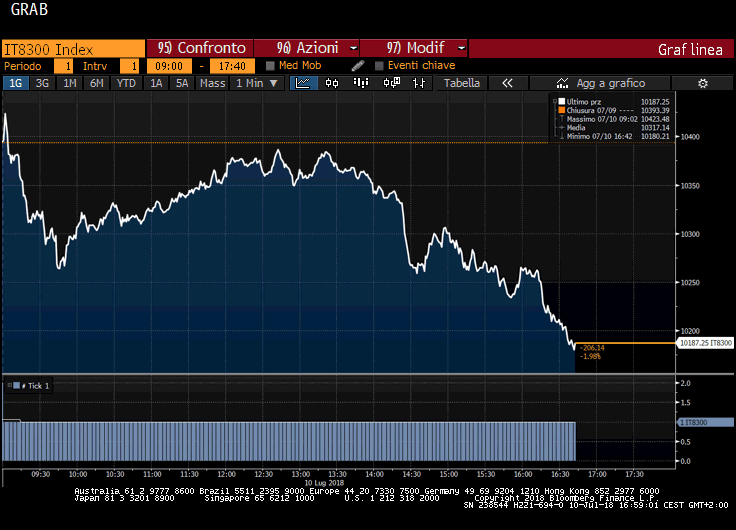Image resolution: width=736 pixels, height=530 pixels.
Task: Click the GRAB title text
Action: click(29, 9)
